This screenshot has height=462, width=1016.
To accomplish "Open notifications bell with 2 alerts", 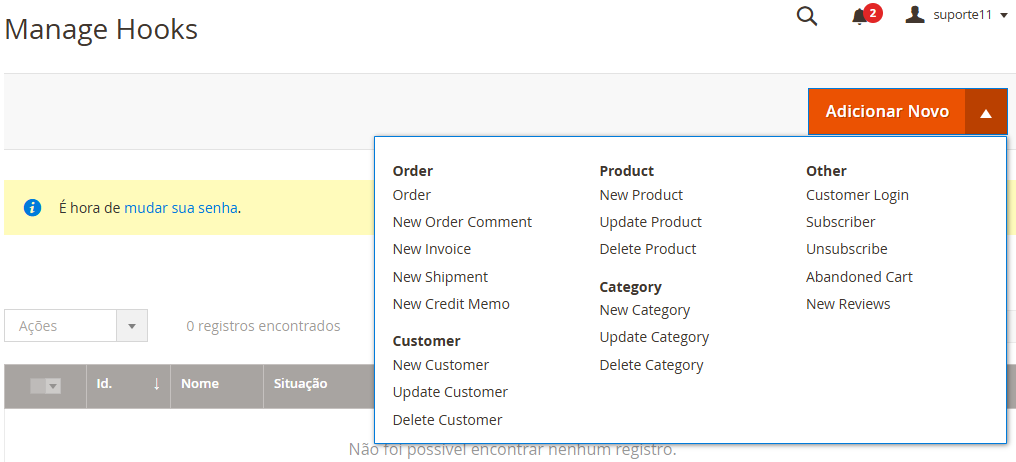I will coord(860,16).
